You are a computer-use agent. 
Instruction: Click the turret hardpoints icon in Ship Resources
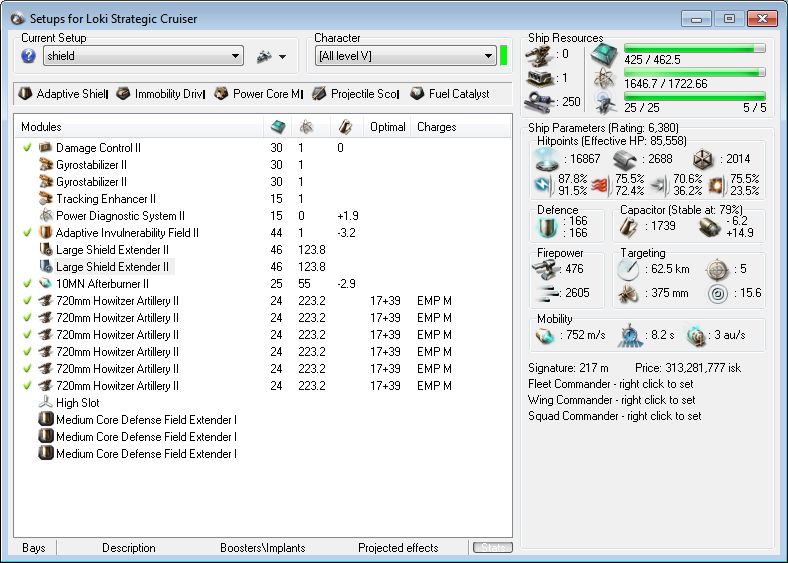point(540,55)
